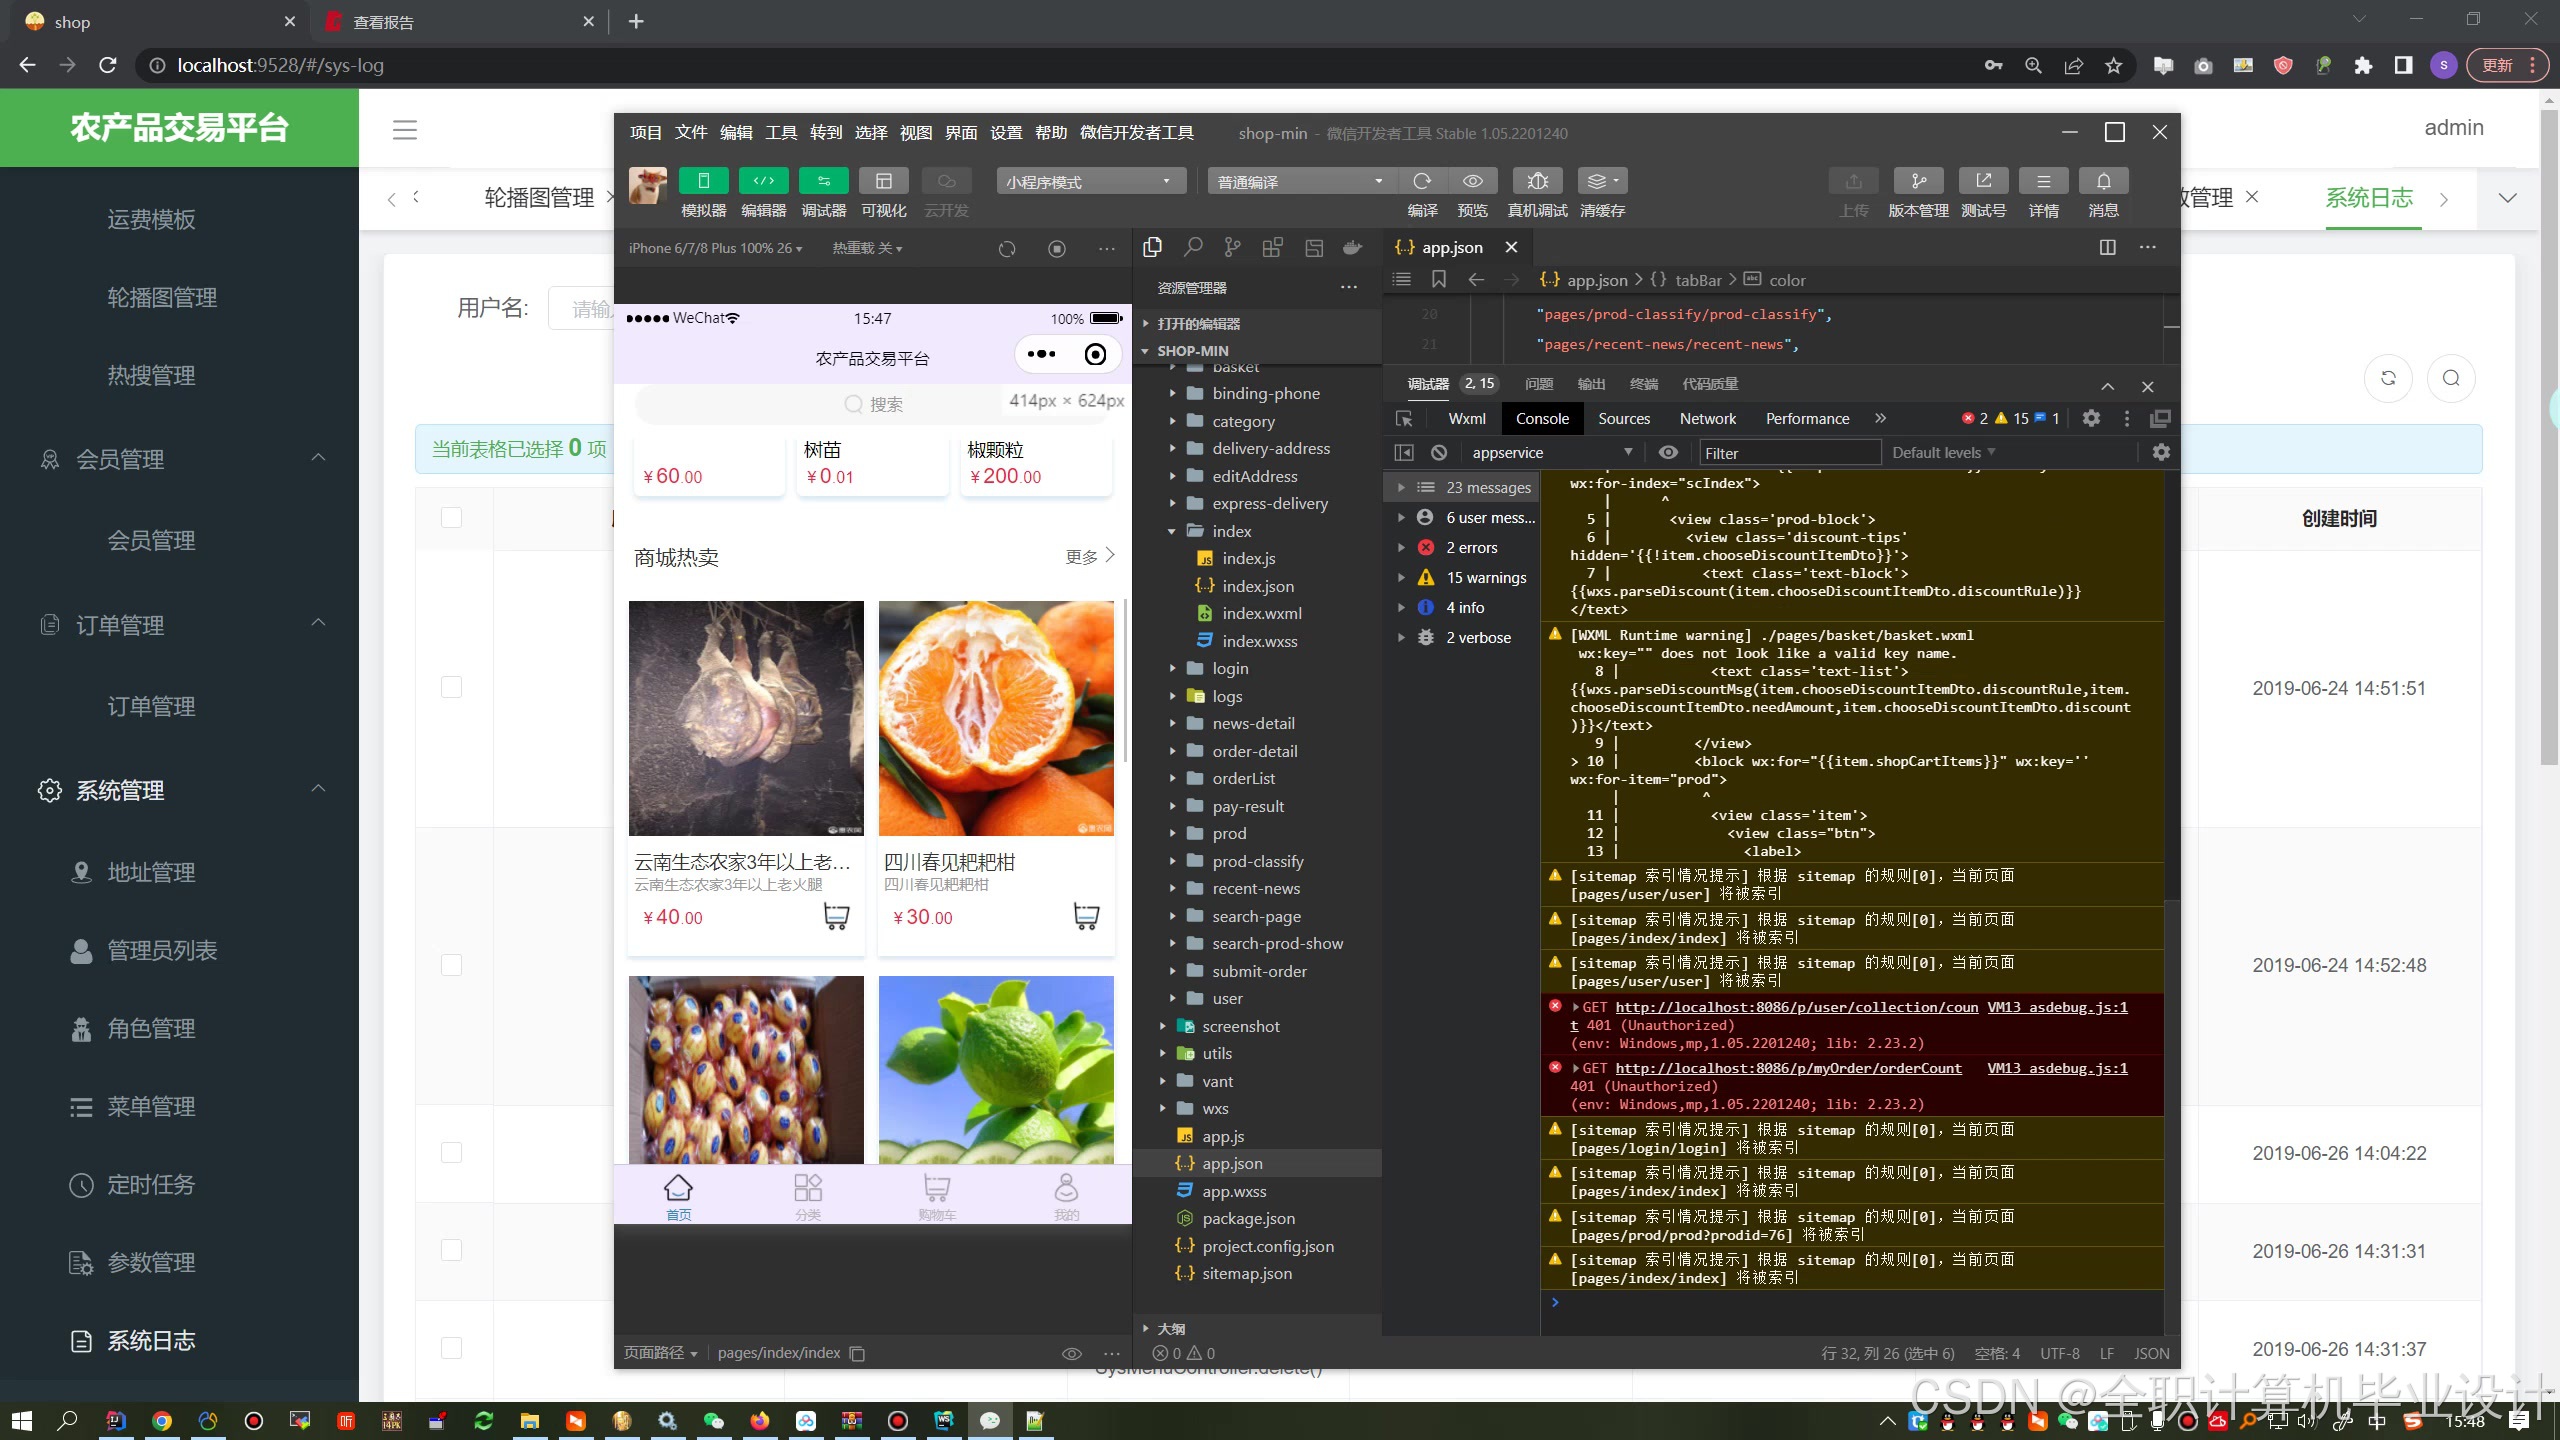Click the split editor icon
Screen dimensions: 2560x1440
tap(2107, 247)
